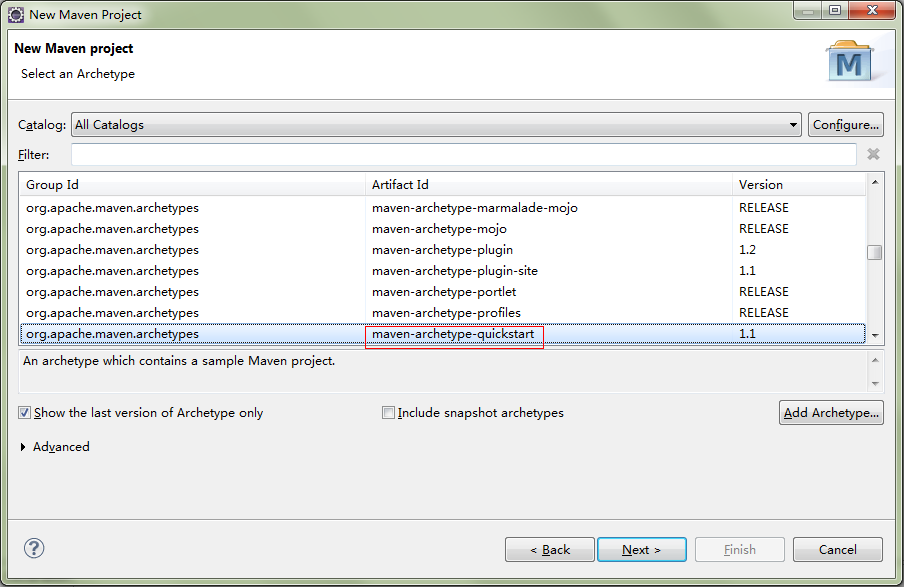Enable Include snapshot archetypes checkbox
The height and width of the screenshot is (587, 904).
coord(388,413)
